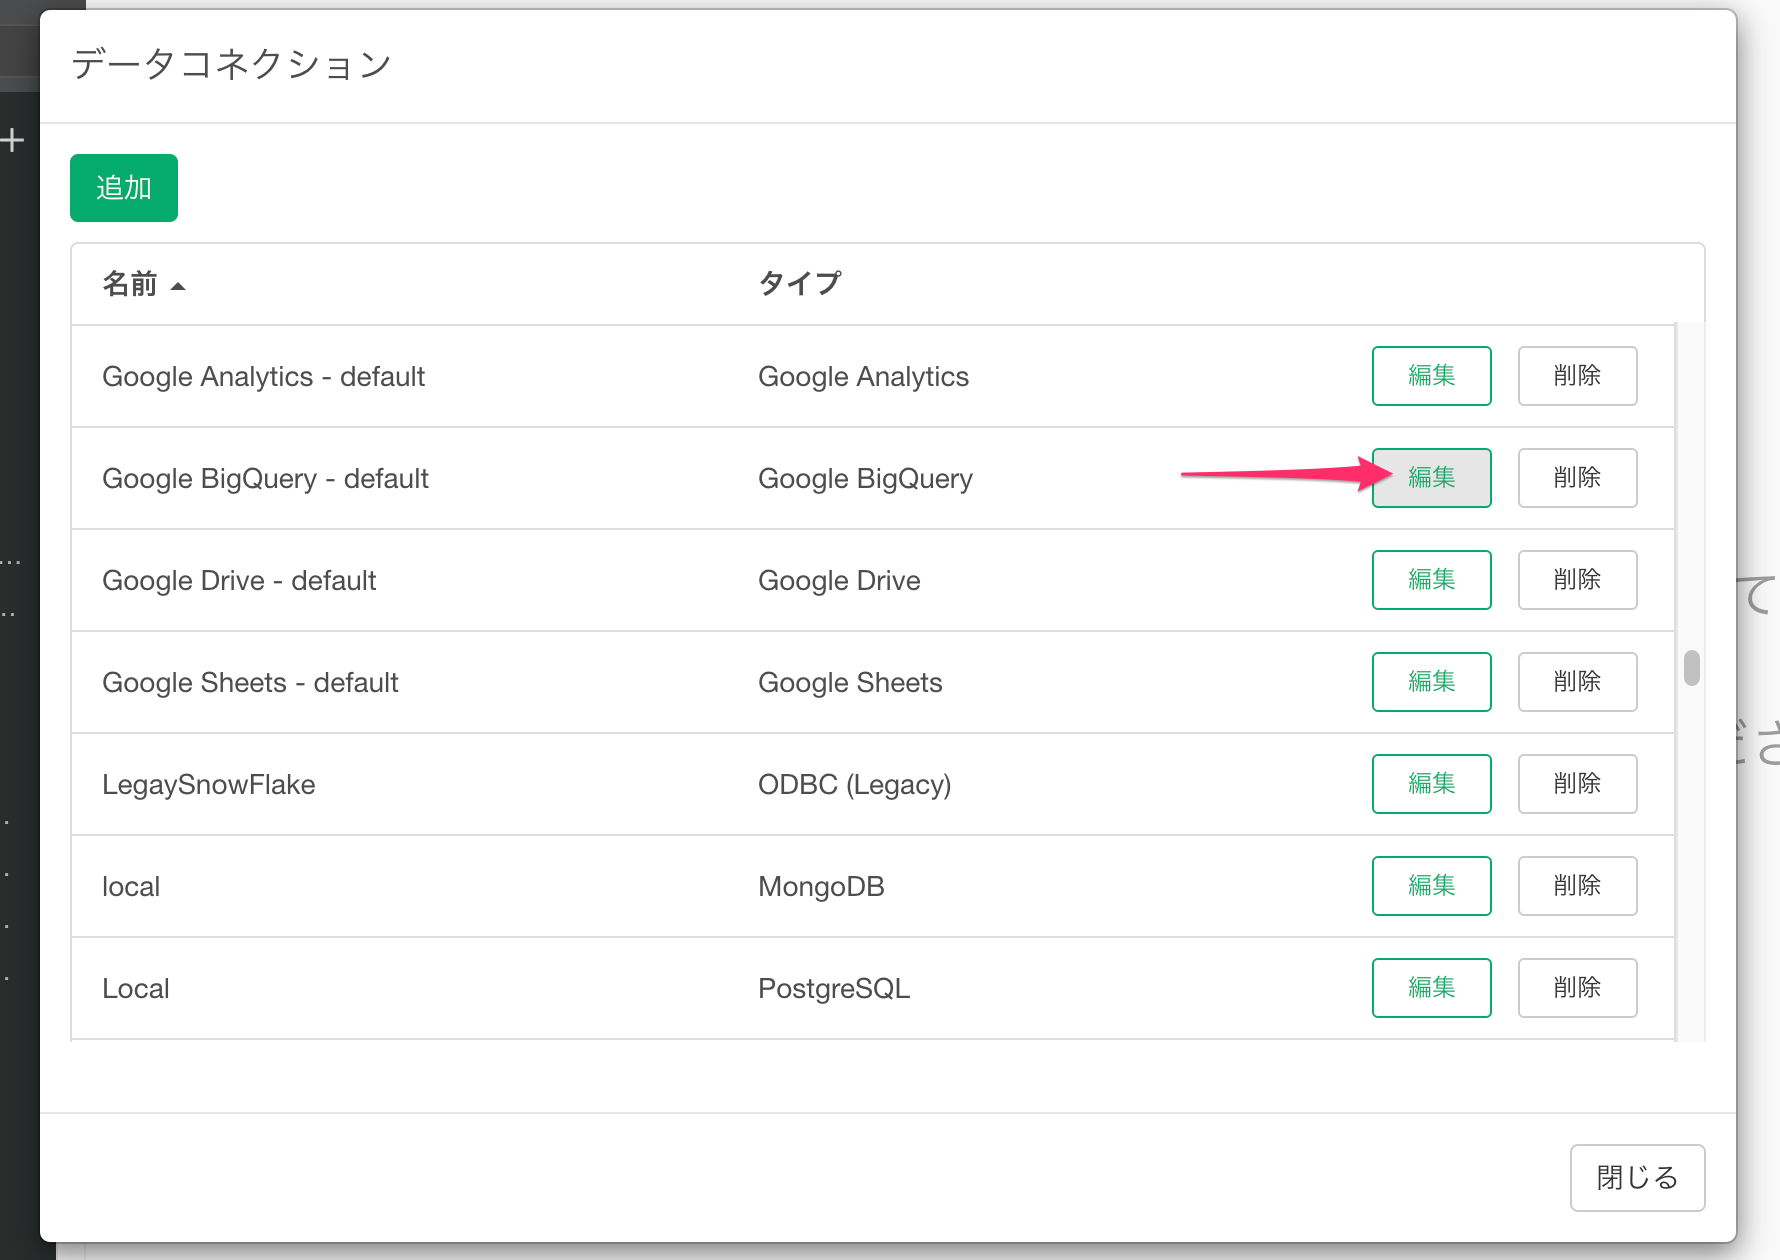Edit the Local PostgreSQL connection

(1431, 988)
